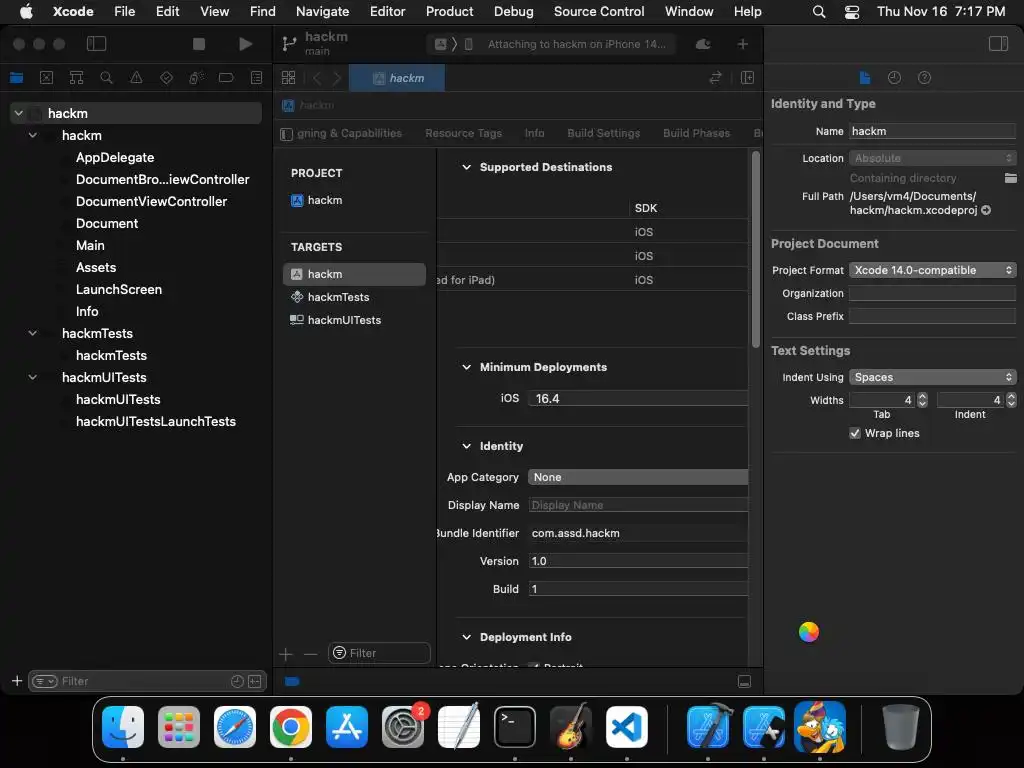The width and height of the screenshot is (1024, 768).
Task: Open the Library plus button
Action: 743,44
